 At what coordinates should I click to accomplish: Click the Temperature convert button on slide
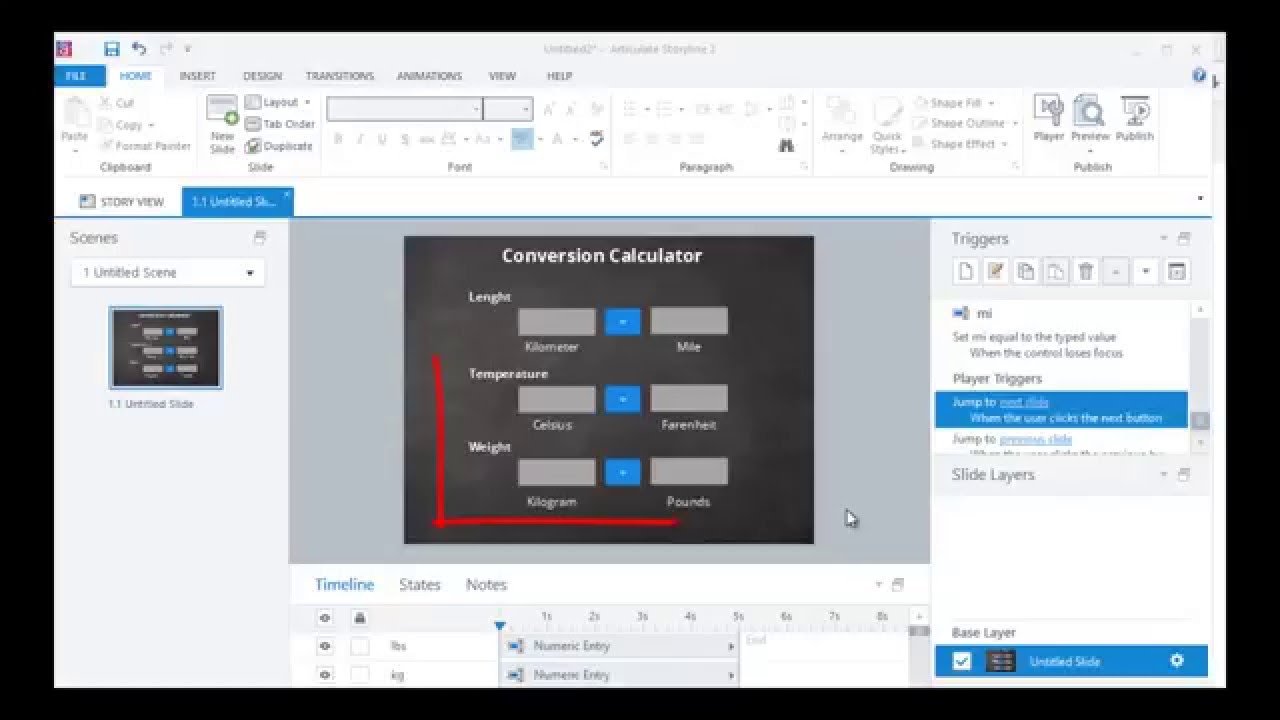622,399
